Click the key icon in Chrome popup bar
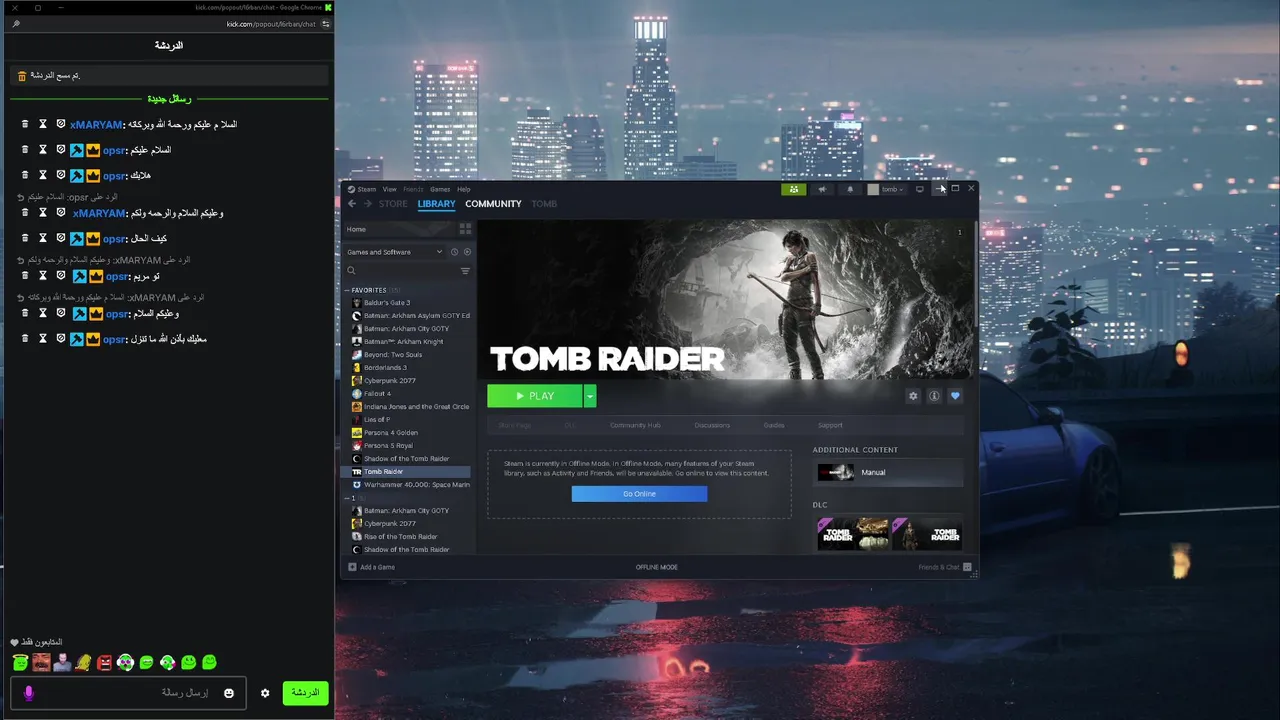The height and width of the screenshot is (720, 1280). coord(16,24)
